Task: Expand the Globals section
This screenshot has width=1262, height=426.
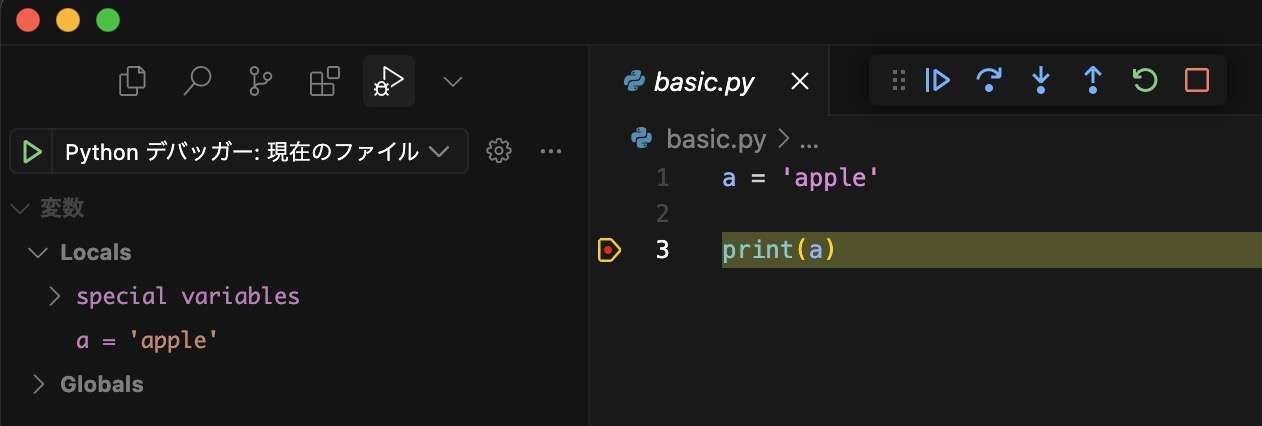Action: [x=39, y=384]
